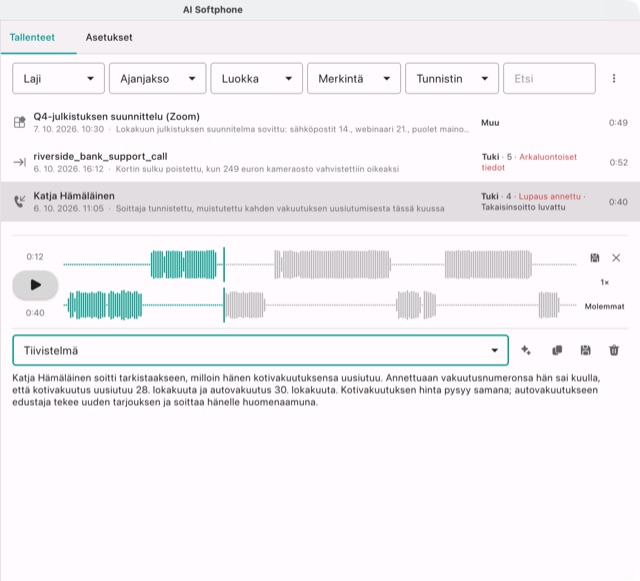Click the Arkaluontoiset tiedot tag

529,162
